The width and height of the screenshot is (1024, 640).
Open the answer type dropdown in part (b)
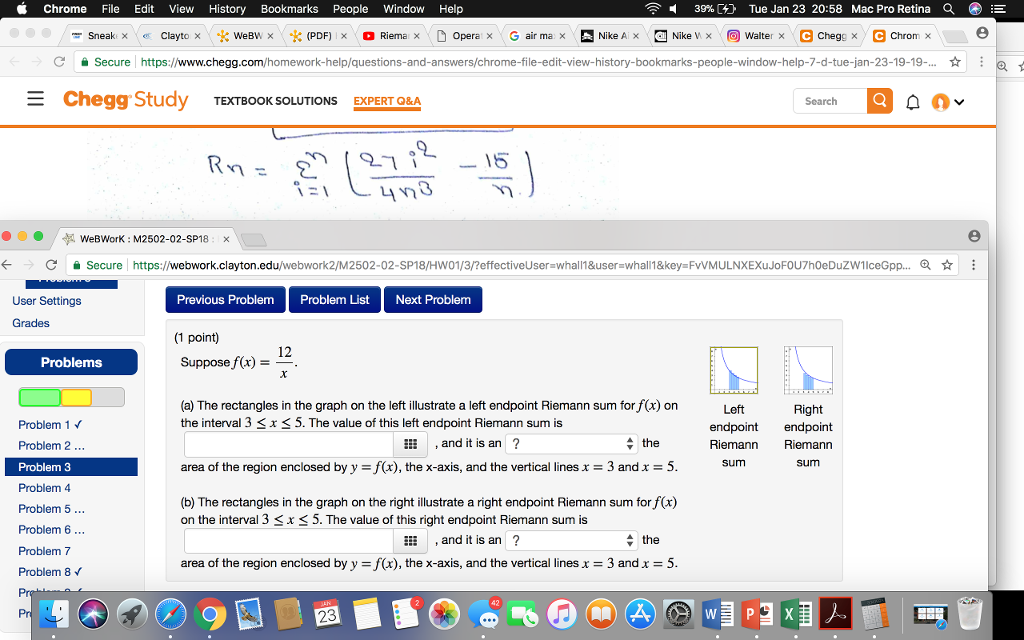click(x=570, y=540)
